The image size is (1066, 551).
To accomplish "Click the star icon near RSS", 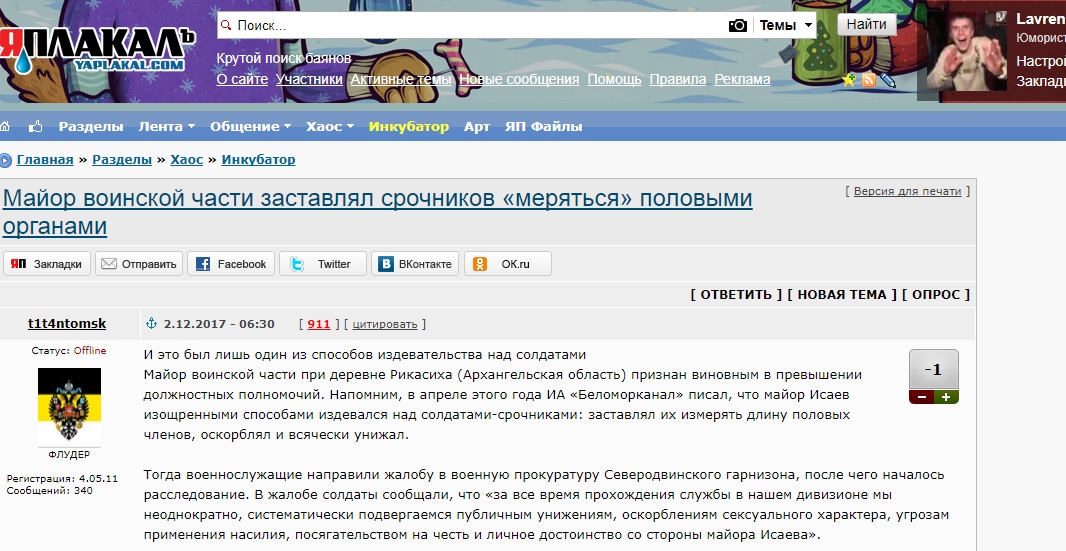I will (850, 80).
